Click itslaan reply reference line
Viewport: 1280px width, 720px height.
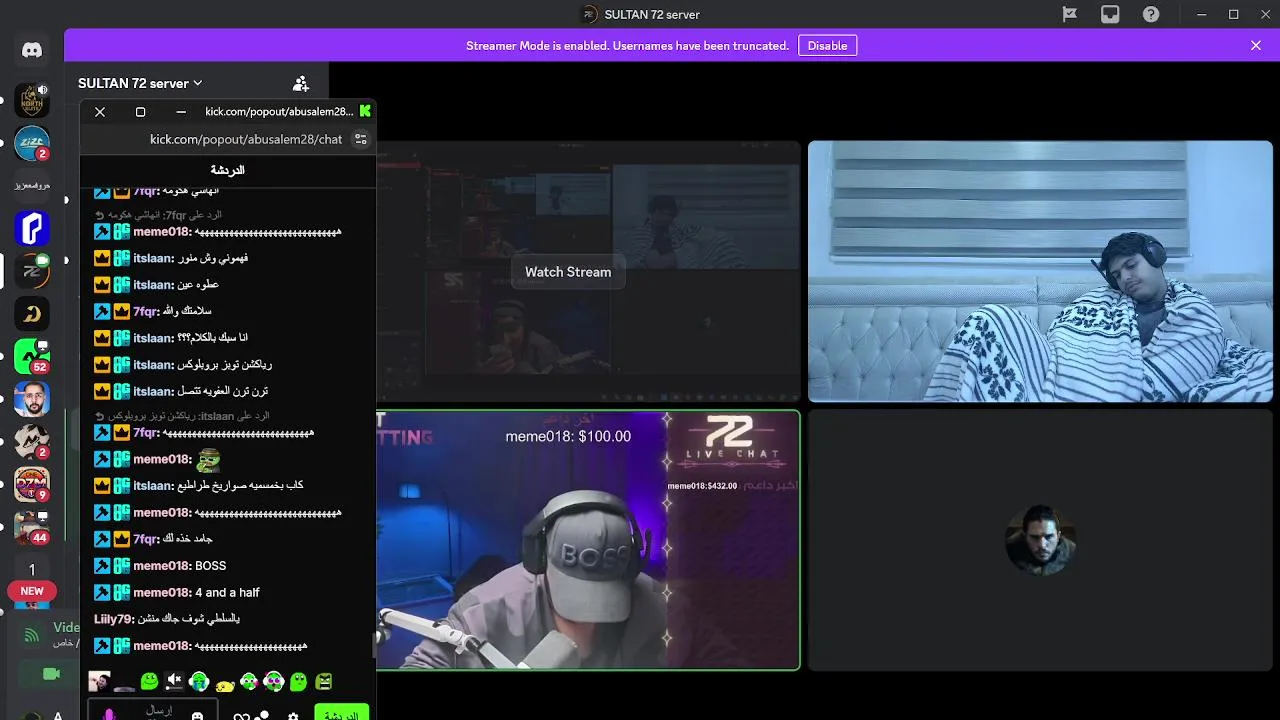point(182,415)
